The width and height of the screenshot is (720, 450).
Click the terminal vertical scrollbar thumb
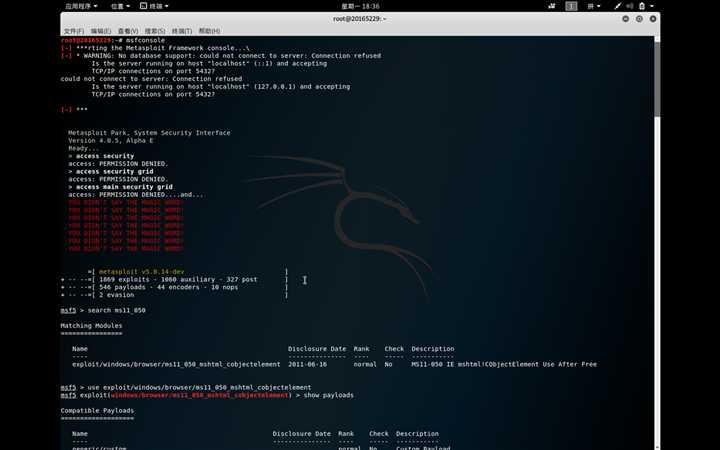(x=657, y=77)
